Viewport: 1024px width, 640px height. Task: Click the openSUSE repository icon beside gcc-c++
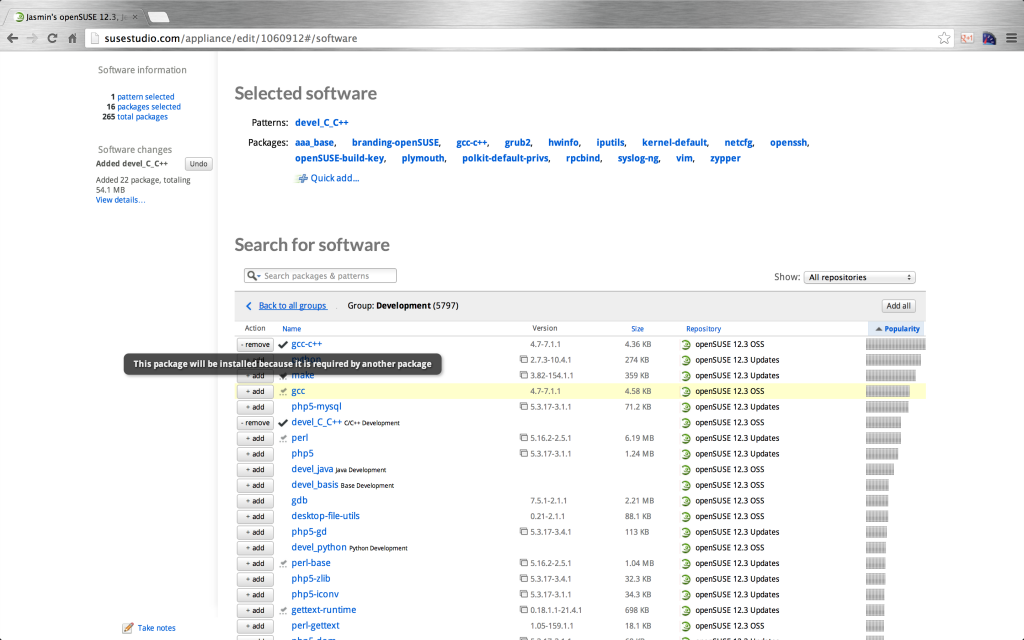686,344
